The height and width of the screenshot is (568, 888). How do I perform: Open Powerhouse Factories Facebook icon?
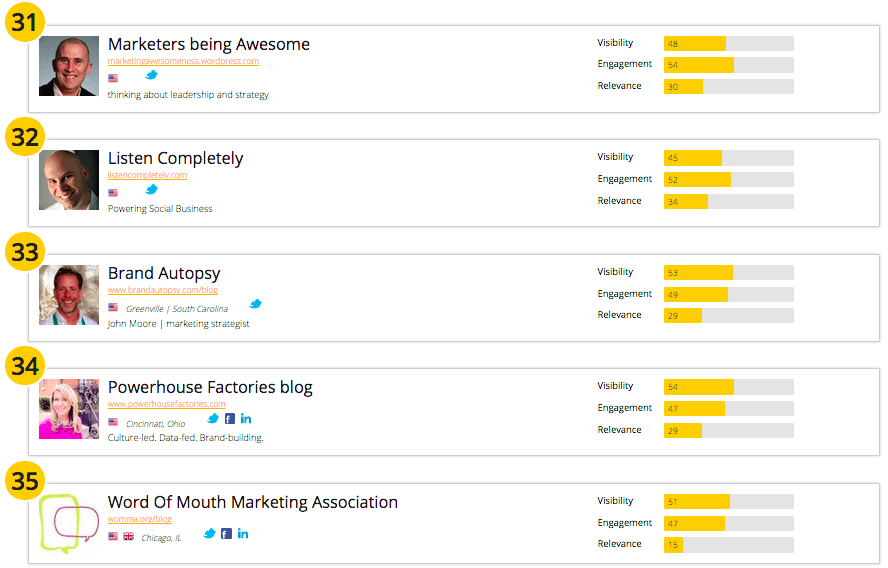pos(230,418)
